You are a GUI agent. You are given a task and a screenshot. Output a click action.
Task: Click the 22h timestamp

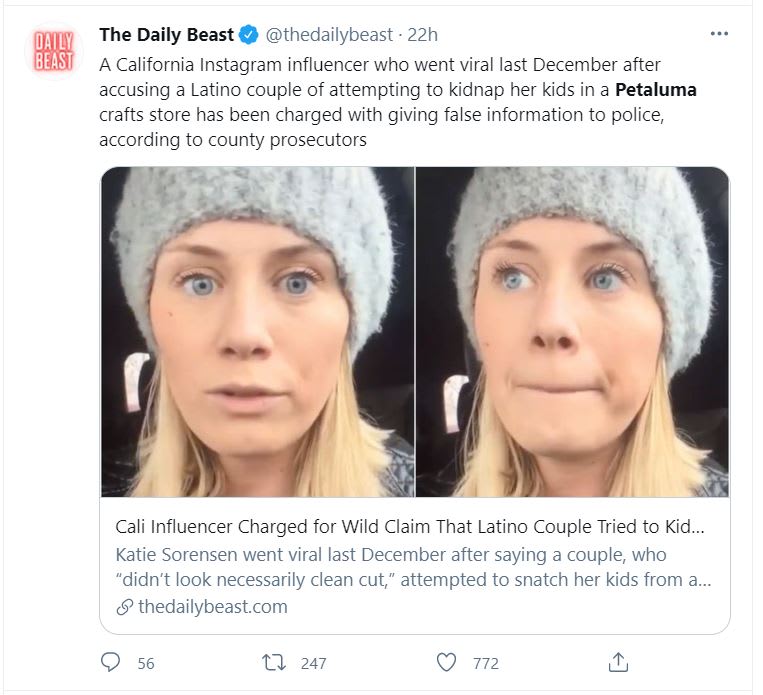423,35
